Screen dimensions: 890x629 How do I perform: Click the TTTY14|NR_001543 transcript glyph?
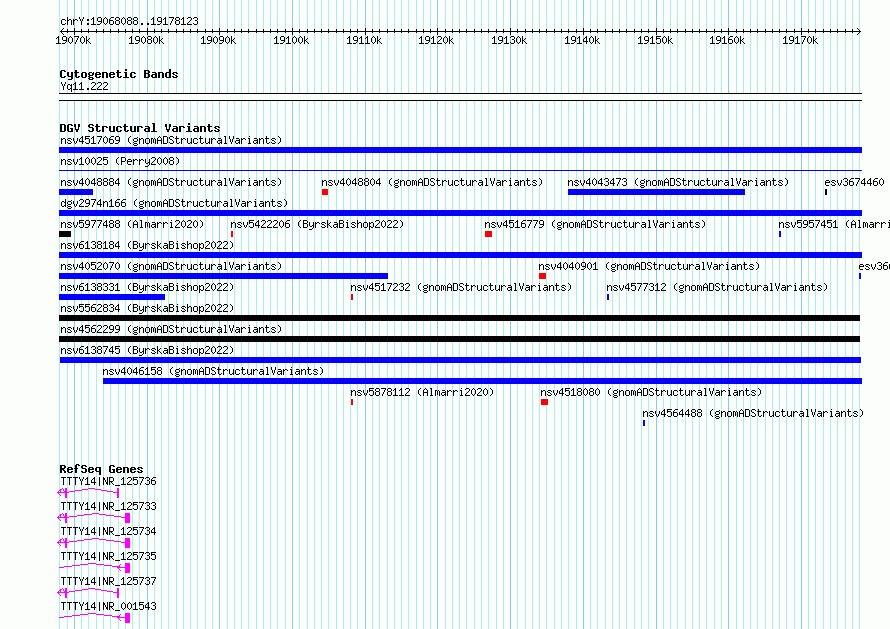(94, 618)
